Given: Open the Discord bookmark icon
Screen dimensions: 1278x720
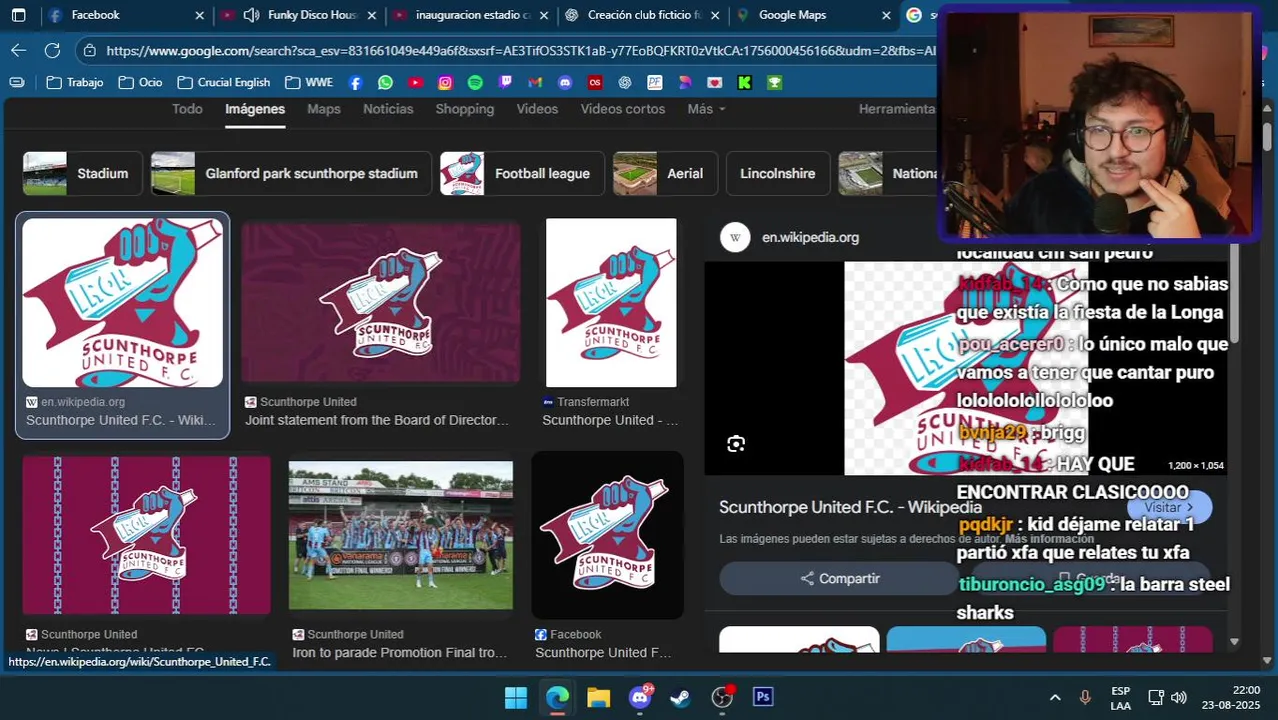Looking at the screenshot, I should click(x=565, y=82).
